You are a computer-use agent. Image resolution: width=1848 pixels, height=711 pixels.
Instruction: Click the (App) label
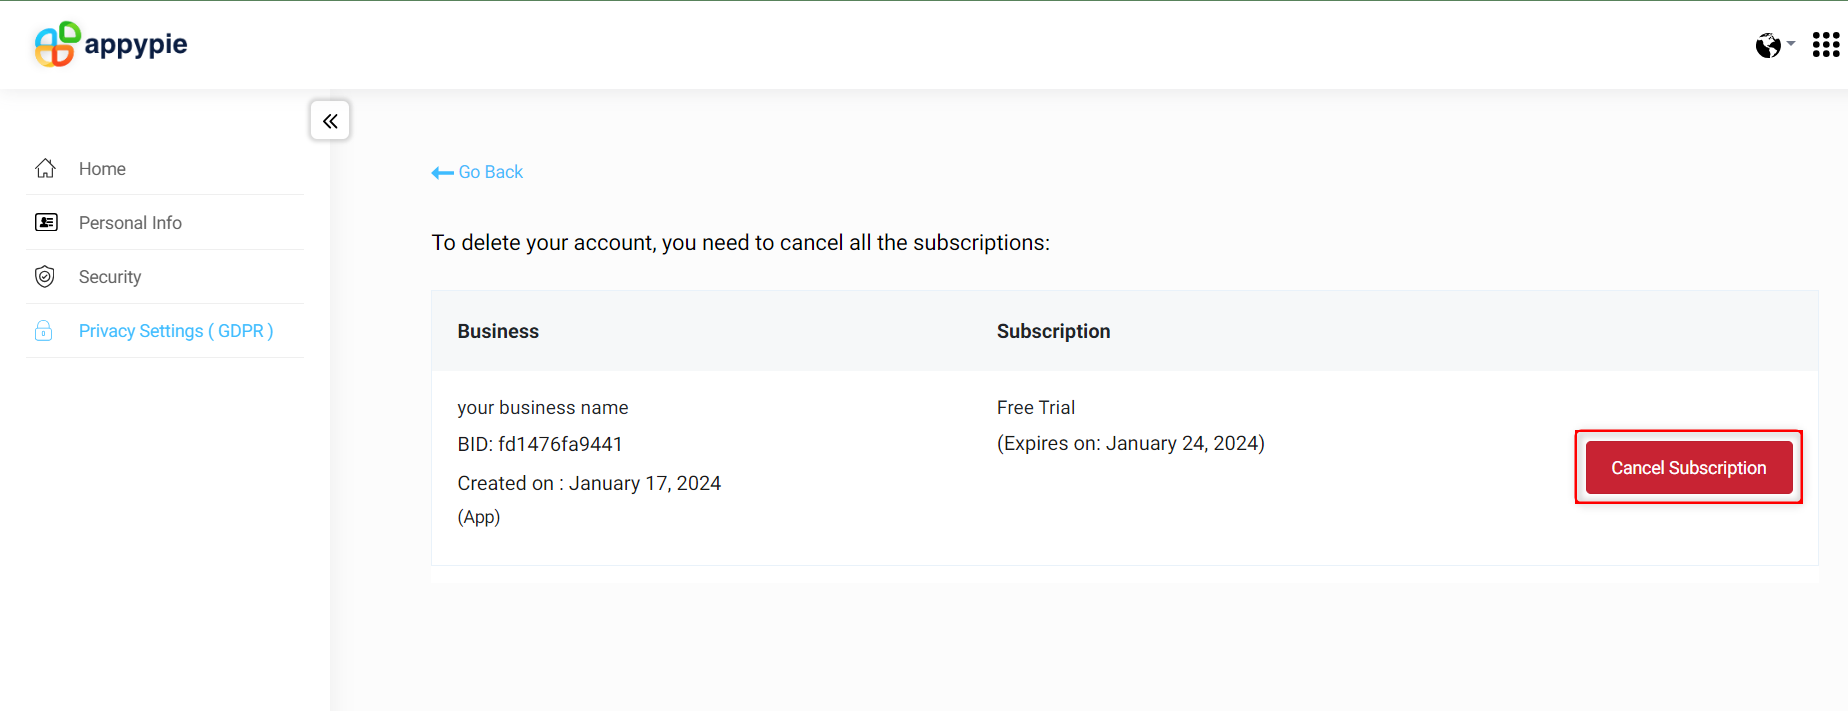point(479,517)
